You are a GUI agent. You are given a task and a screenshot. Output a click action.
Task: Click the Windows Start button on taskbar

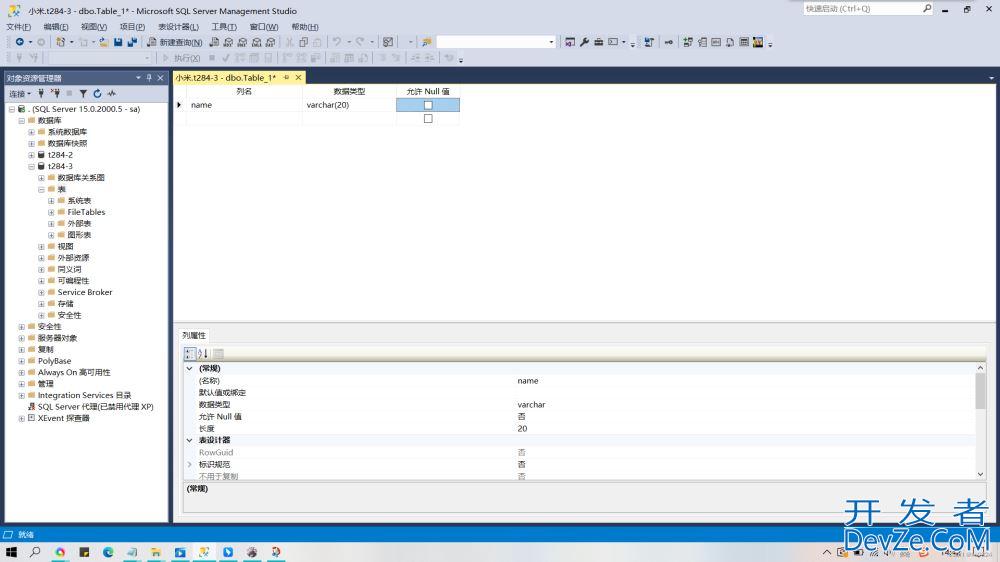coord(11,552)
